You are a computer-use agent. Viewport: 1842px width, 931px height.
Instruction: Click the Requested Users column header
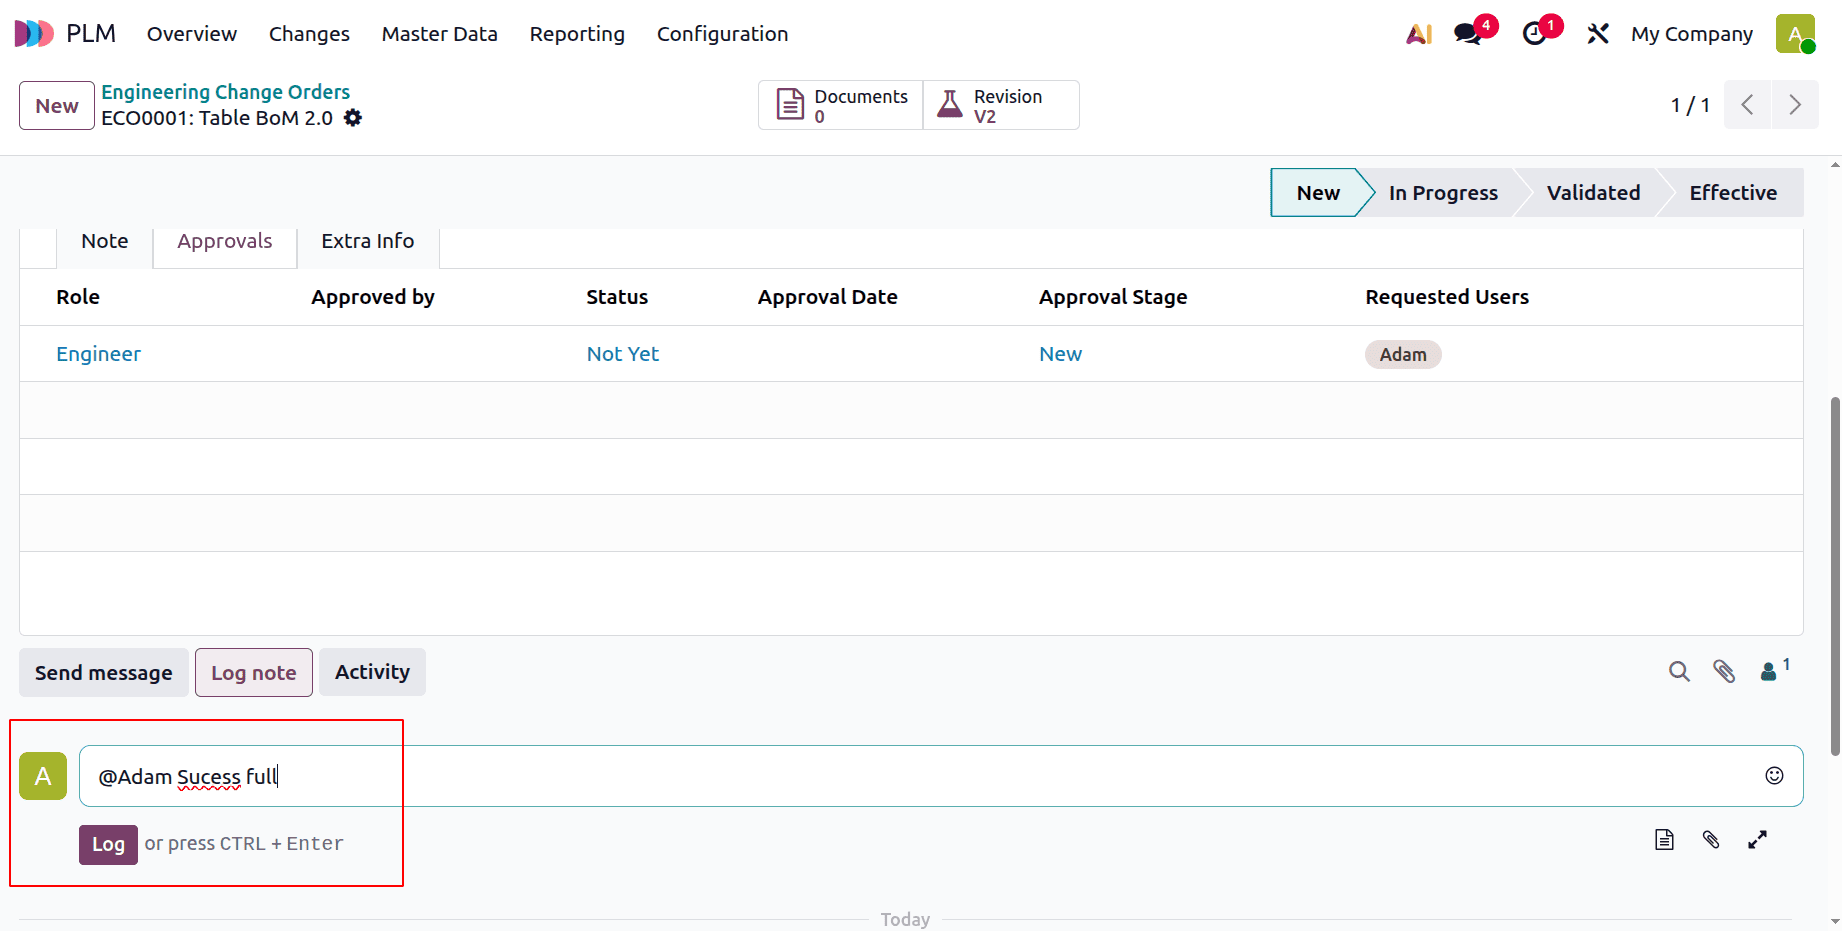pos(1447,297)
